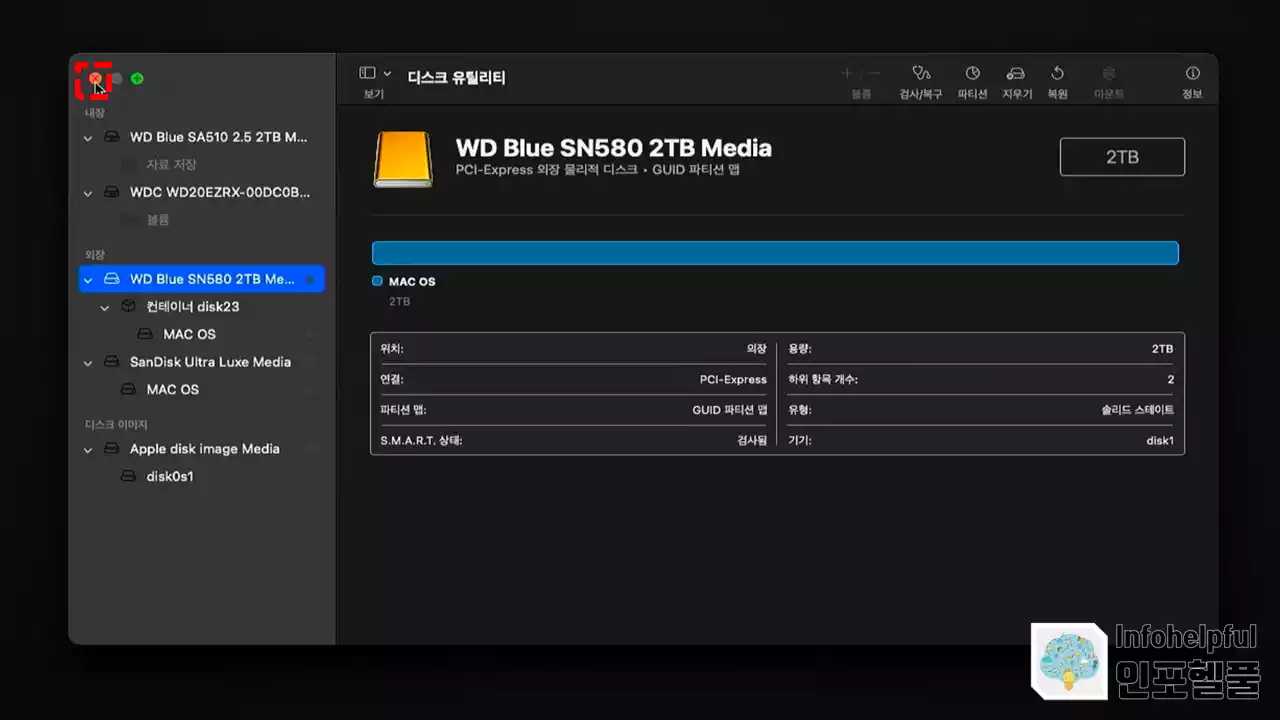Click the 'disk1' device value
Image resolution: width=1280 pixels, height=720 pixels.
pos(1160,440)
